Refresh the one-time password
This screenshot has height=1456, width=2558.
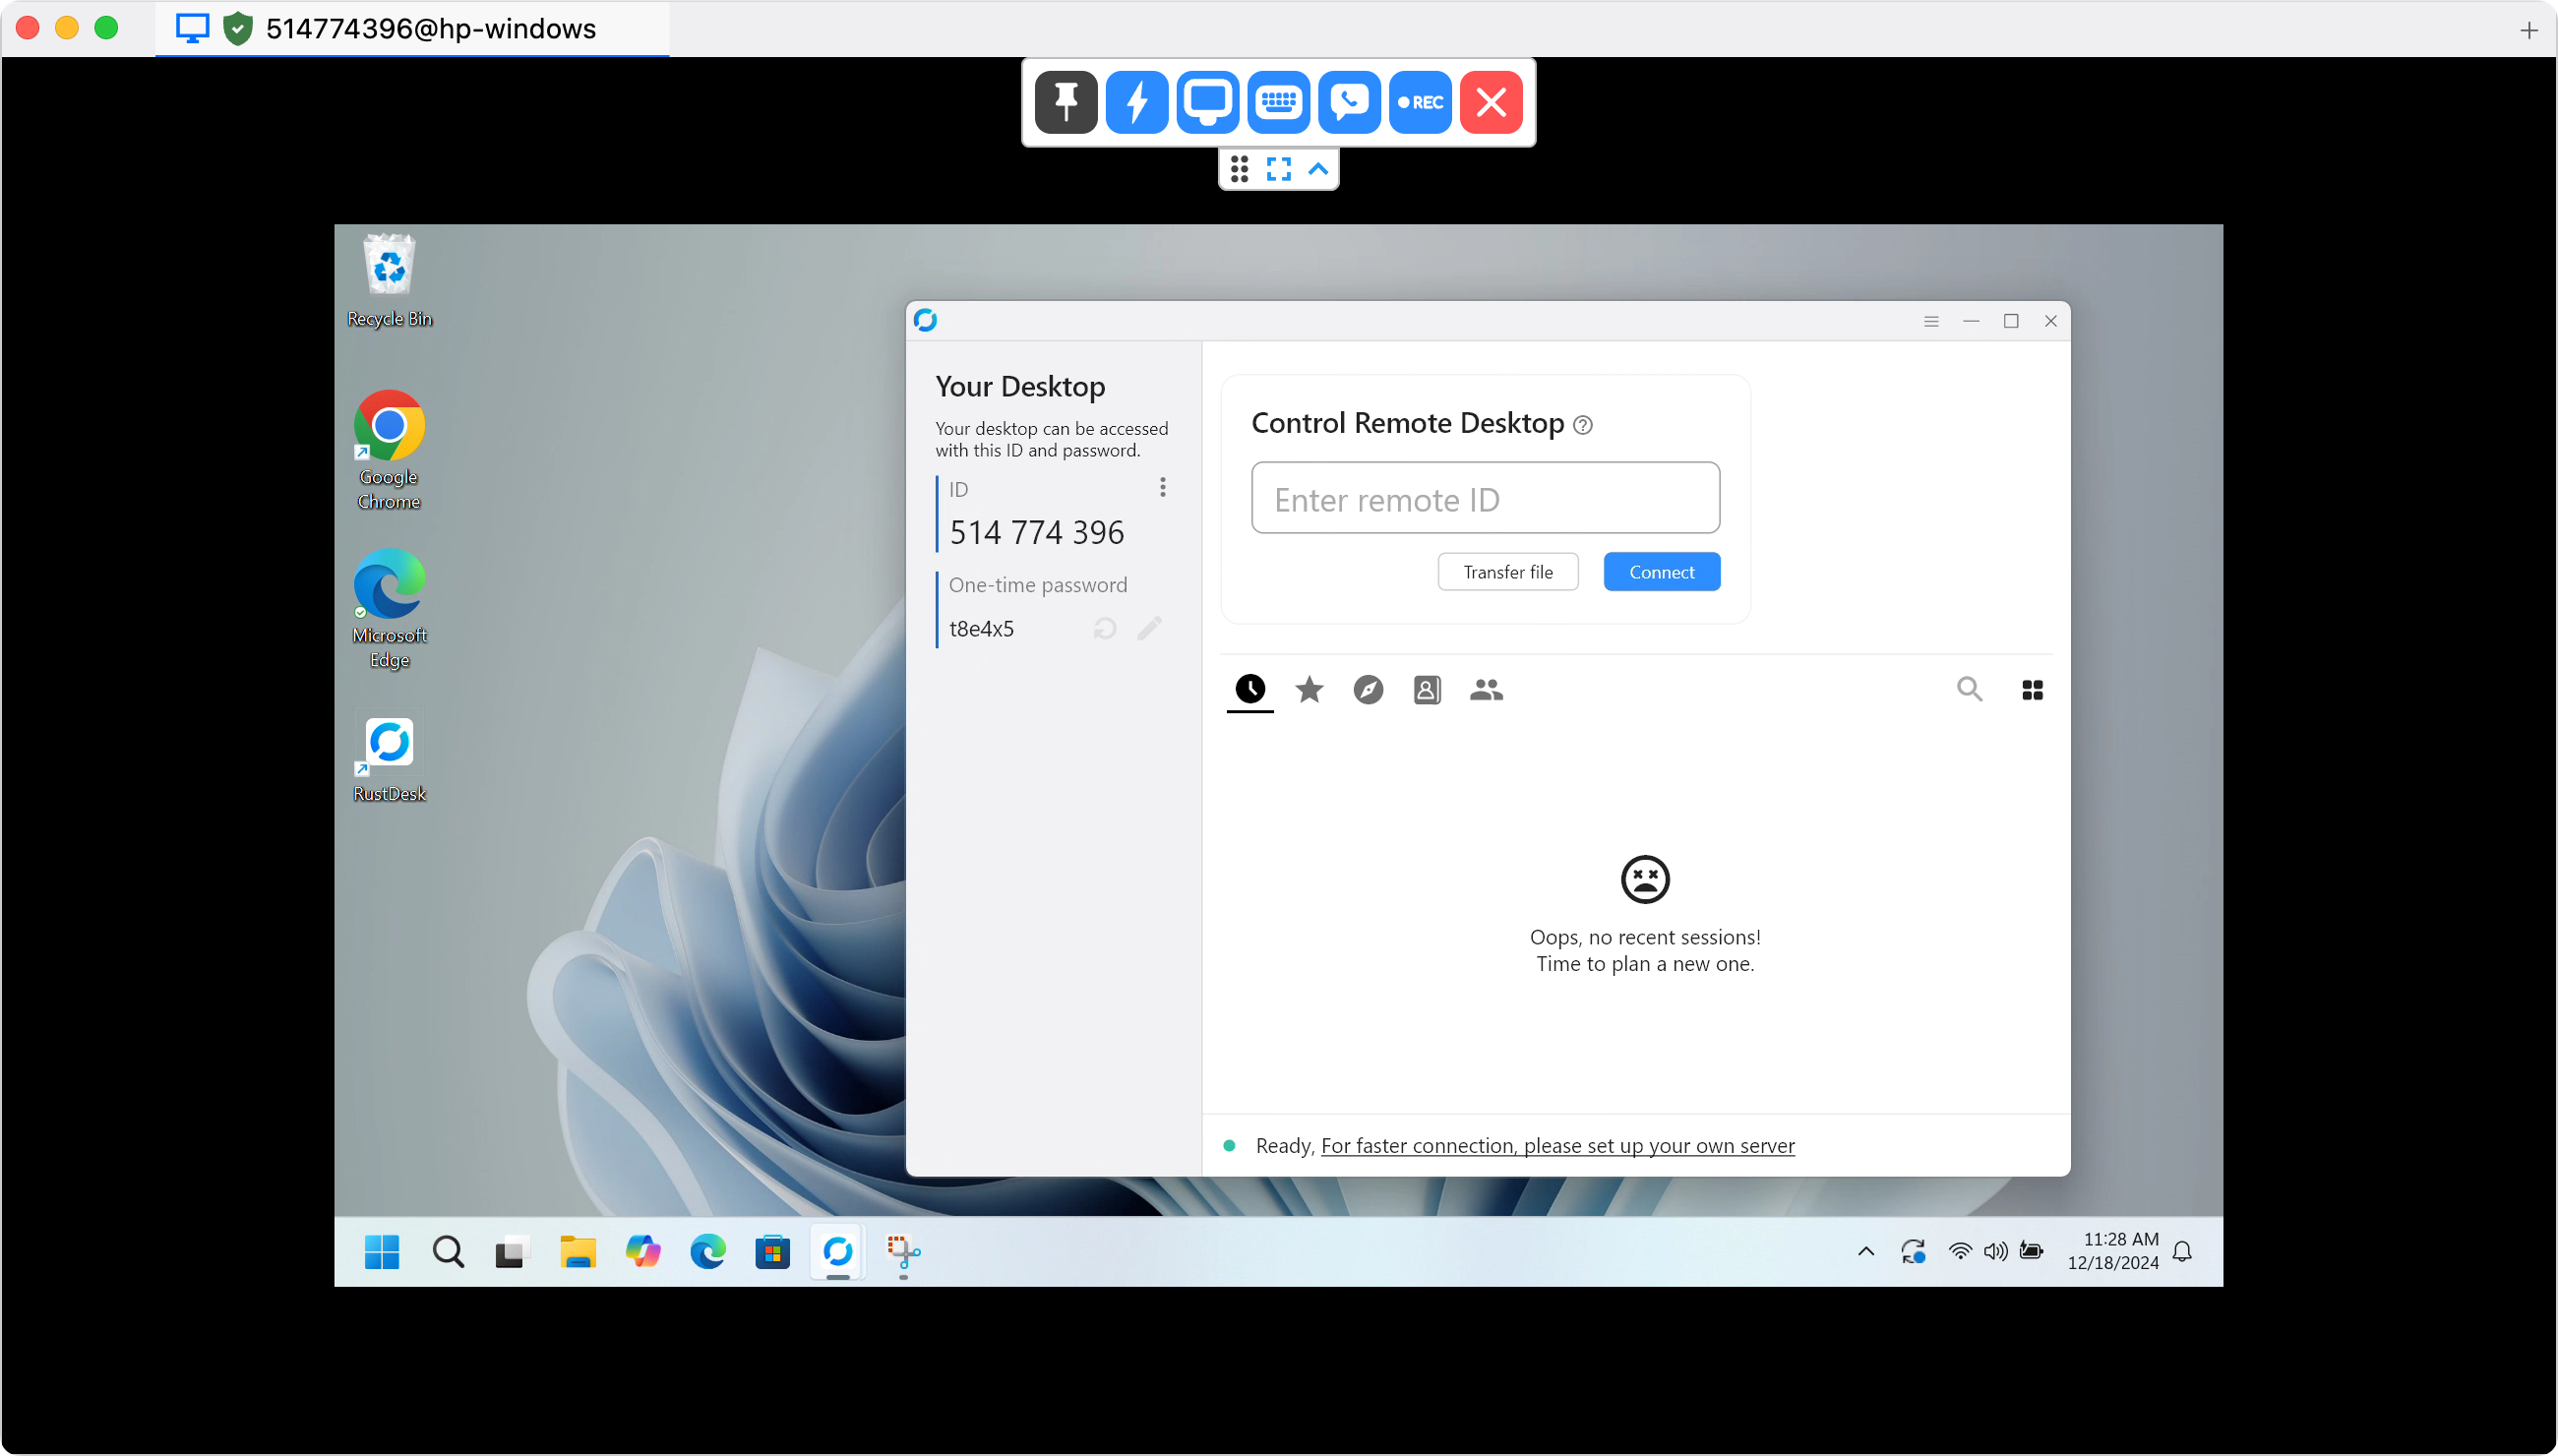(1104, 628)
